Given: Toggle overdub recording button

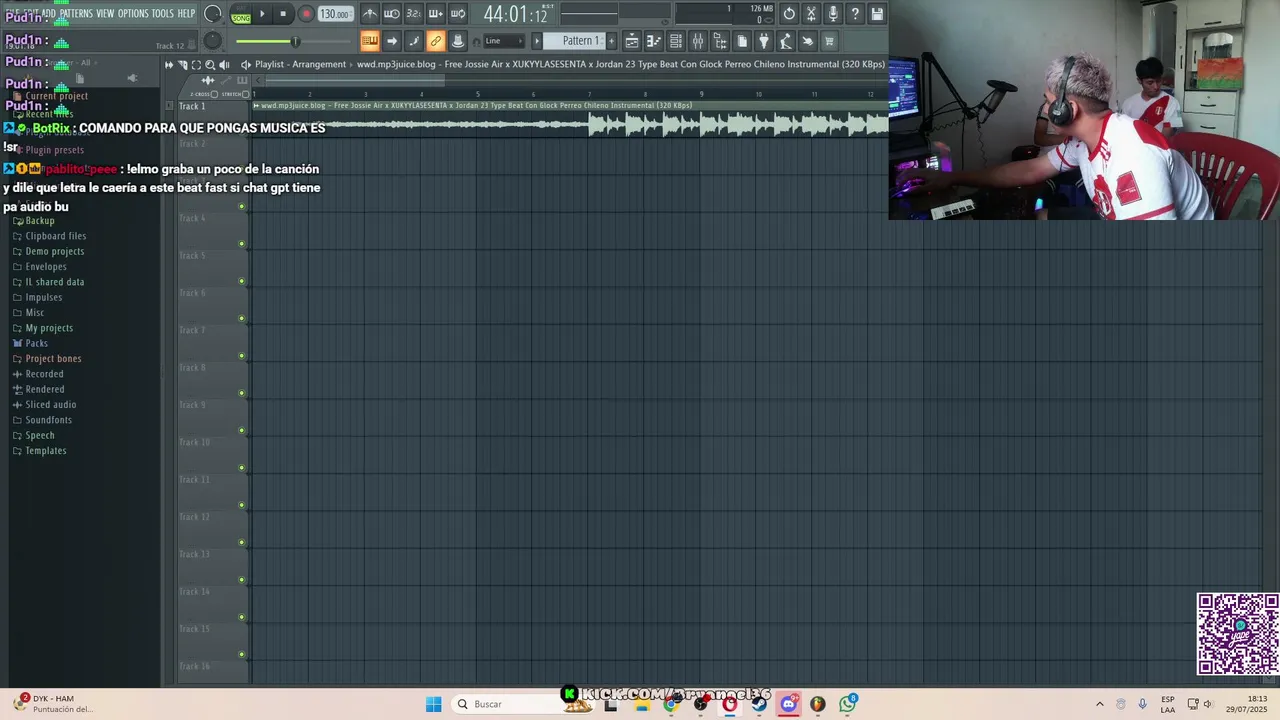Looking at the screenshot, I should pos(436,14).
